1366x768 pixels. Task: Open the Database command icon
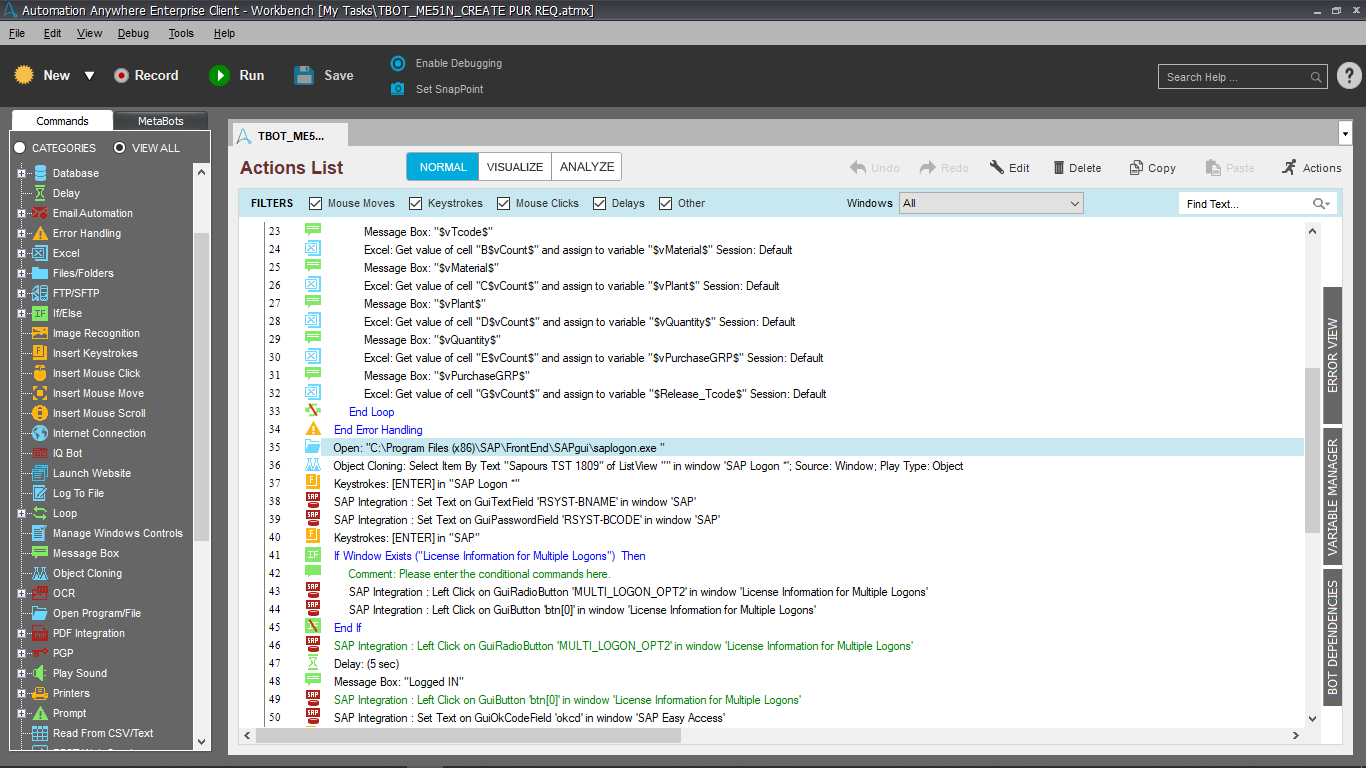pyautogui.click(x=40, y=173)
